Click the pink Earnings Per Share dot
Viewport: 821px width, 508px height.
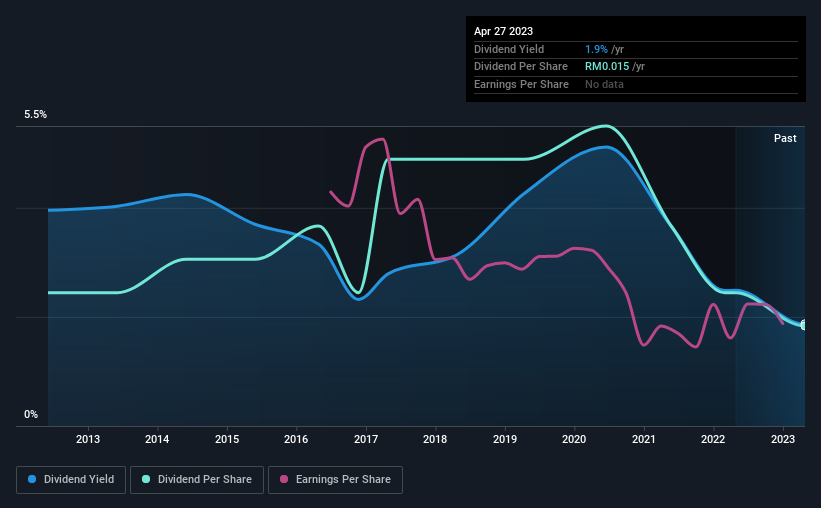(284, 479)
